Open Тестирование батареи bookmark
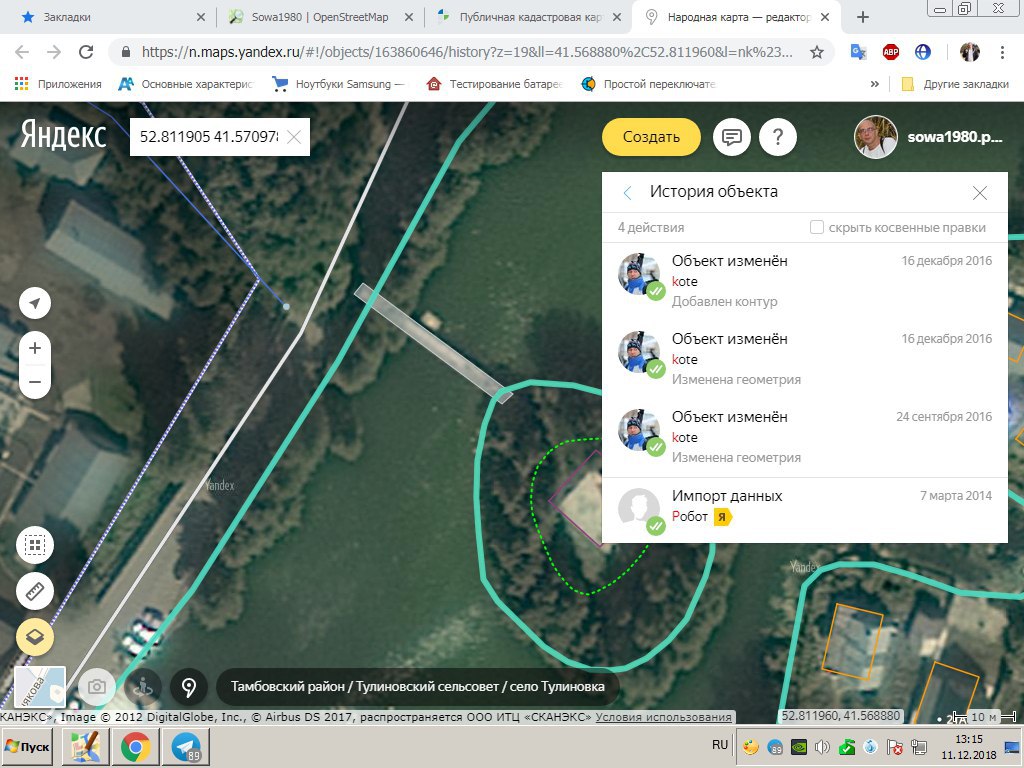This screenshot has width=1024, height=768. coord(494,84)
